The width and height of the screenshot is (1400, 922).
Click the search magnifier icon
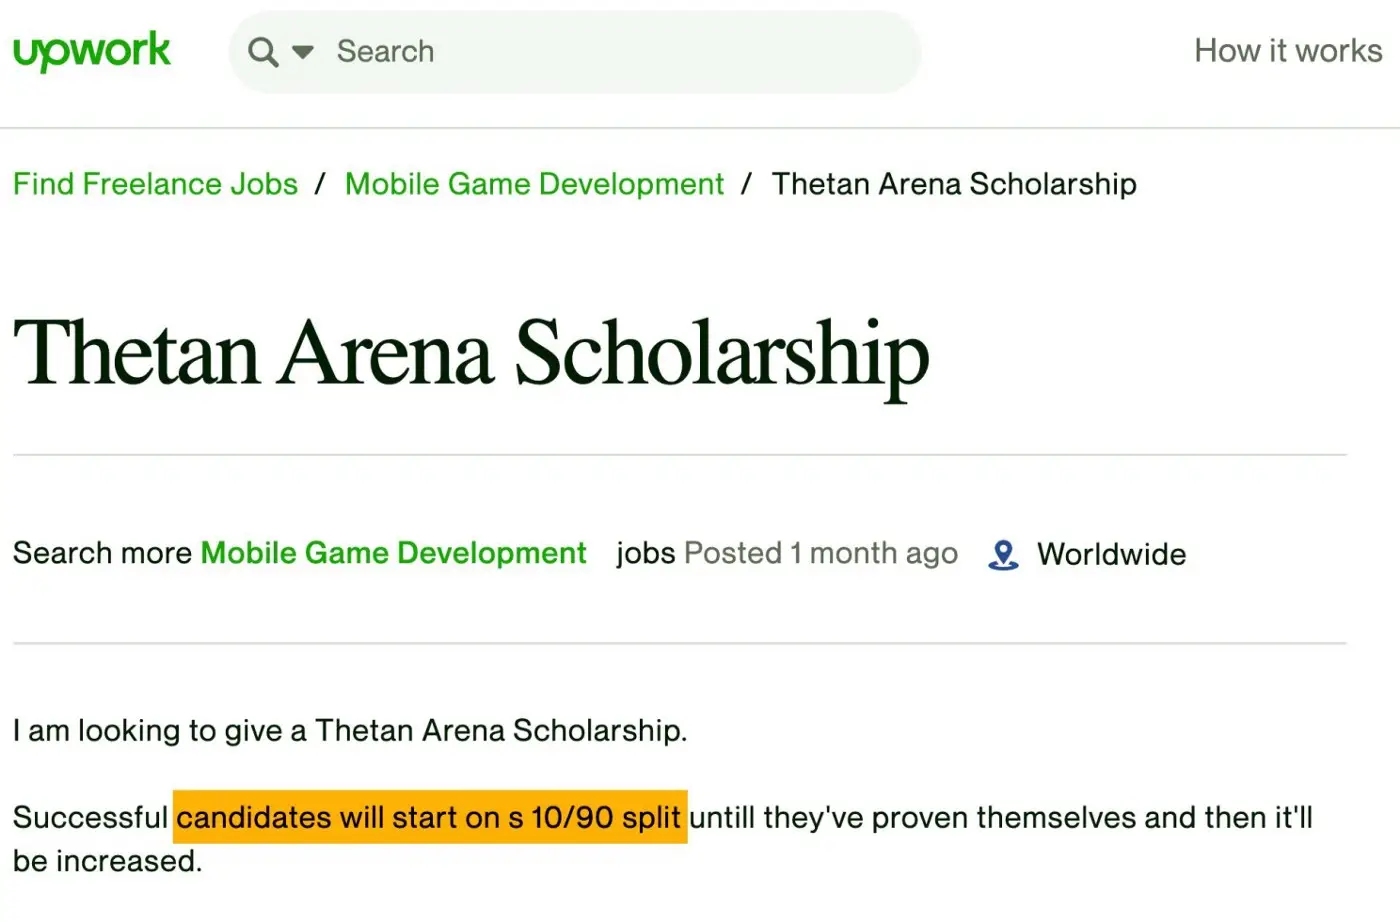pos(263,52)
